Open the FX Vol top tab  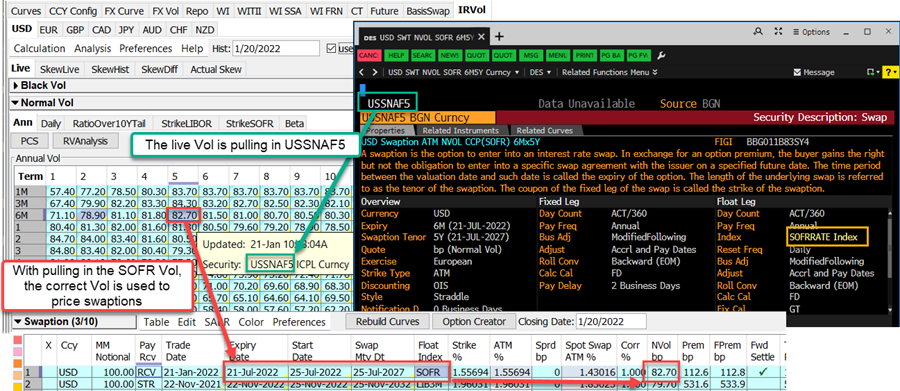(165, 11)
